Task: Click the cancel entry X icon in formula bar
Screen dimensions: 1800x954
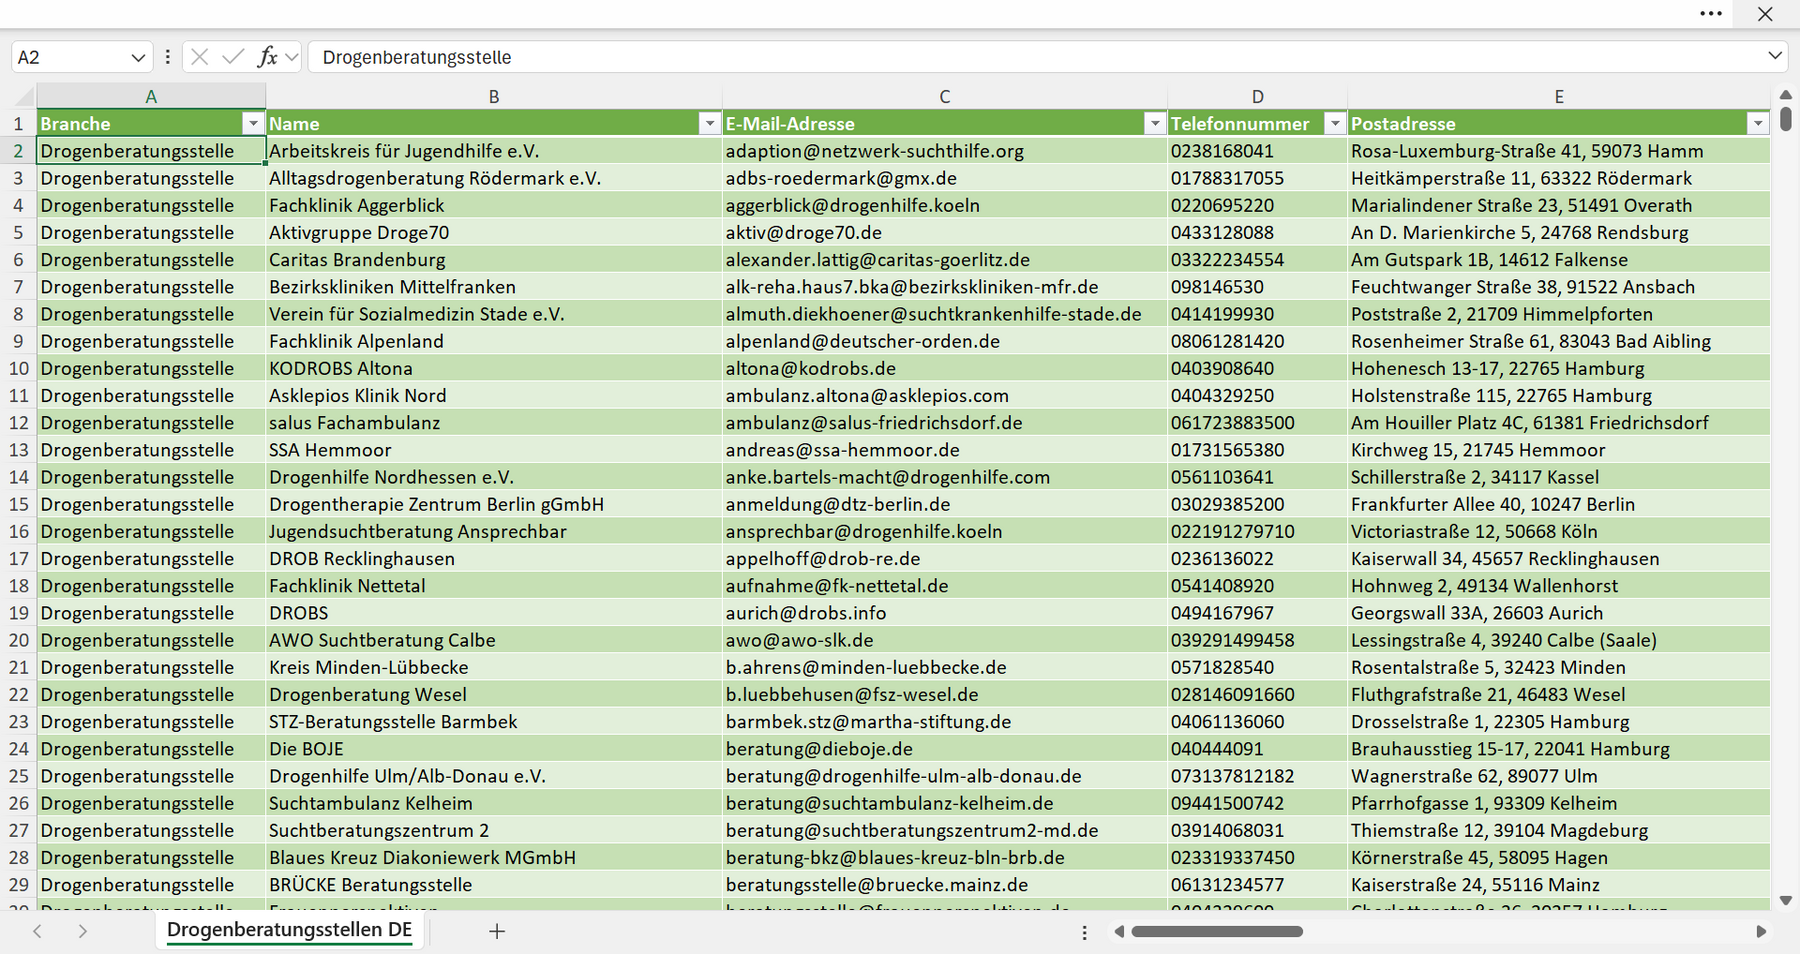Action: click(200, 57)
